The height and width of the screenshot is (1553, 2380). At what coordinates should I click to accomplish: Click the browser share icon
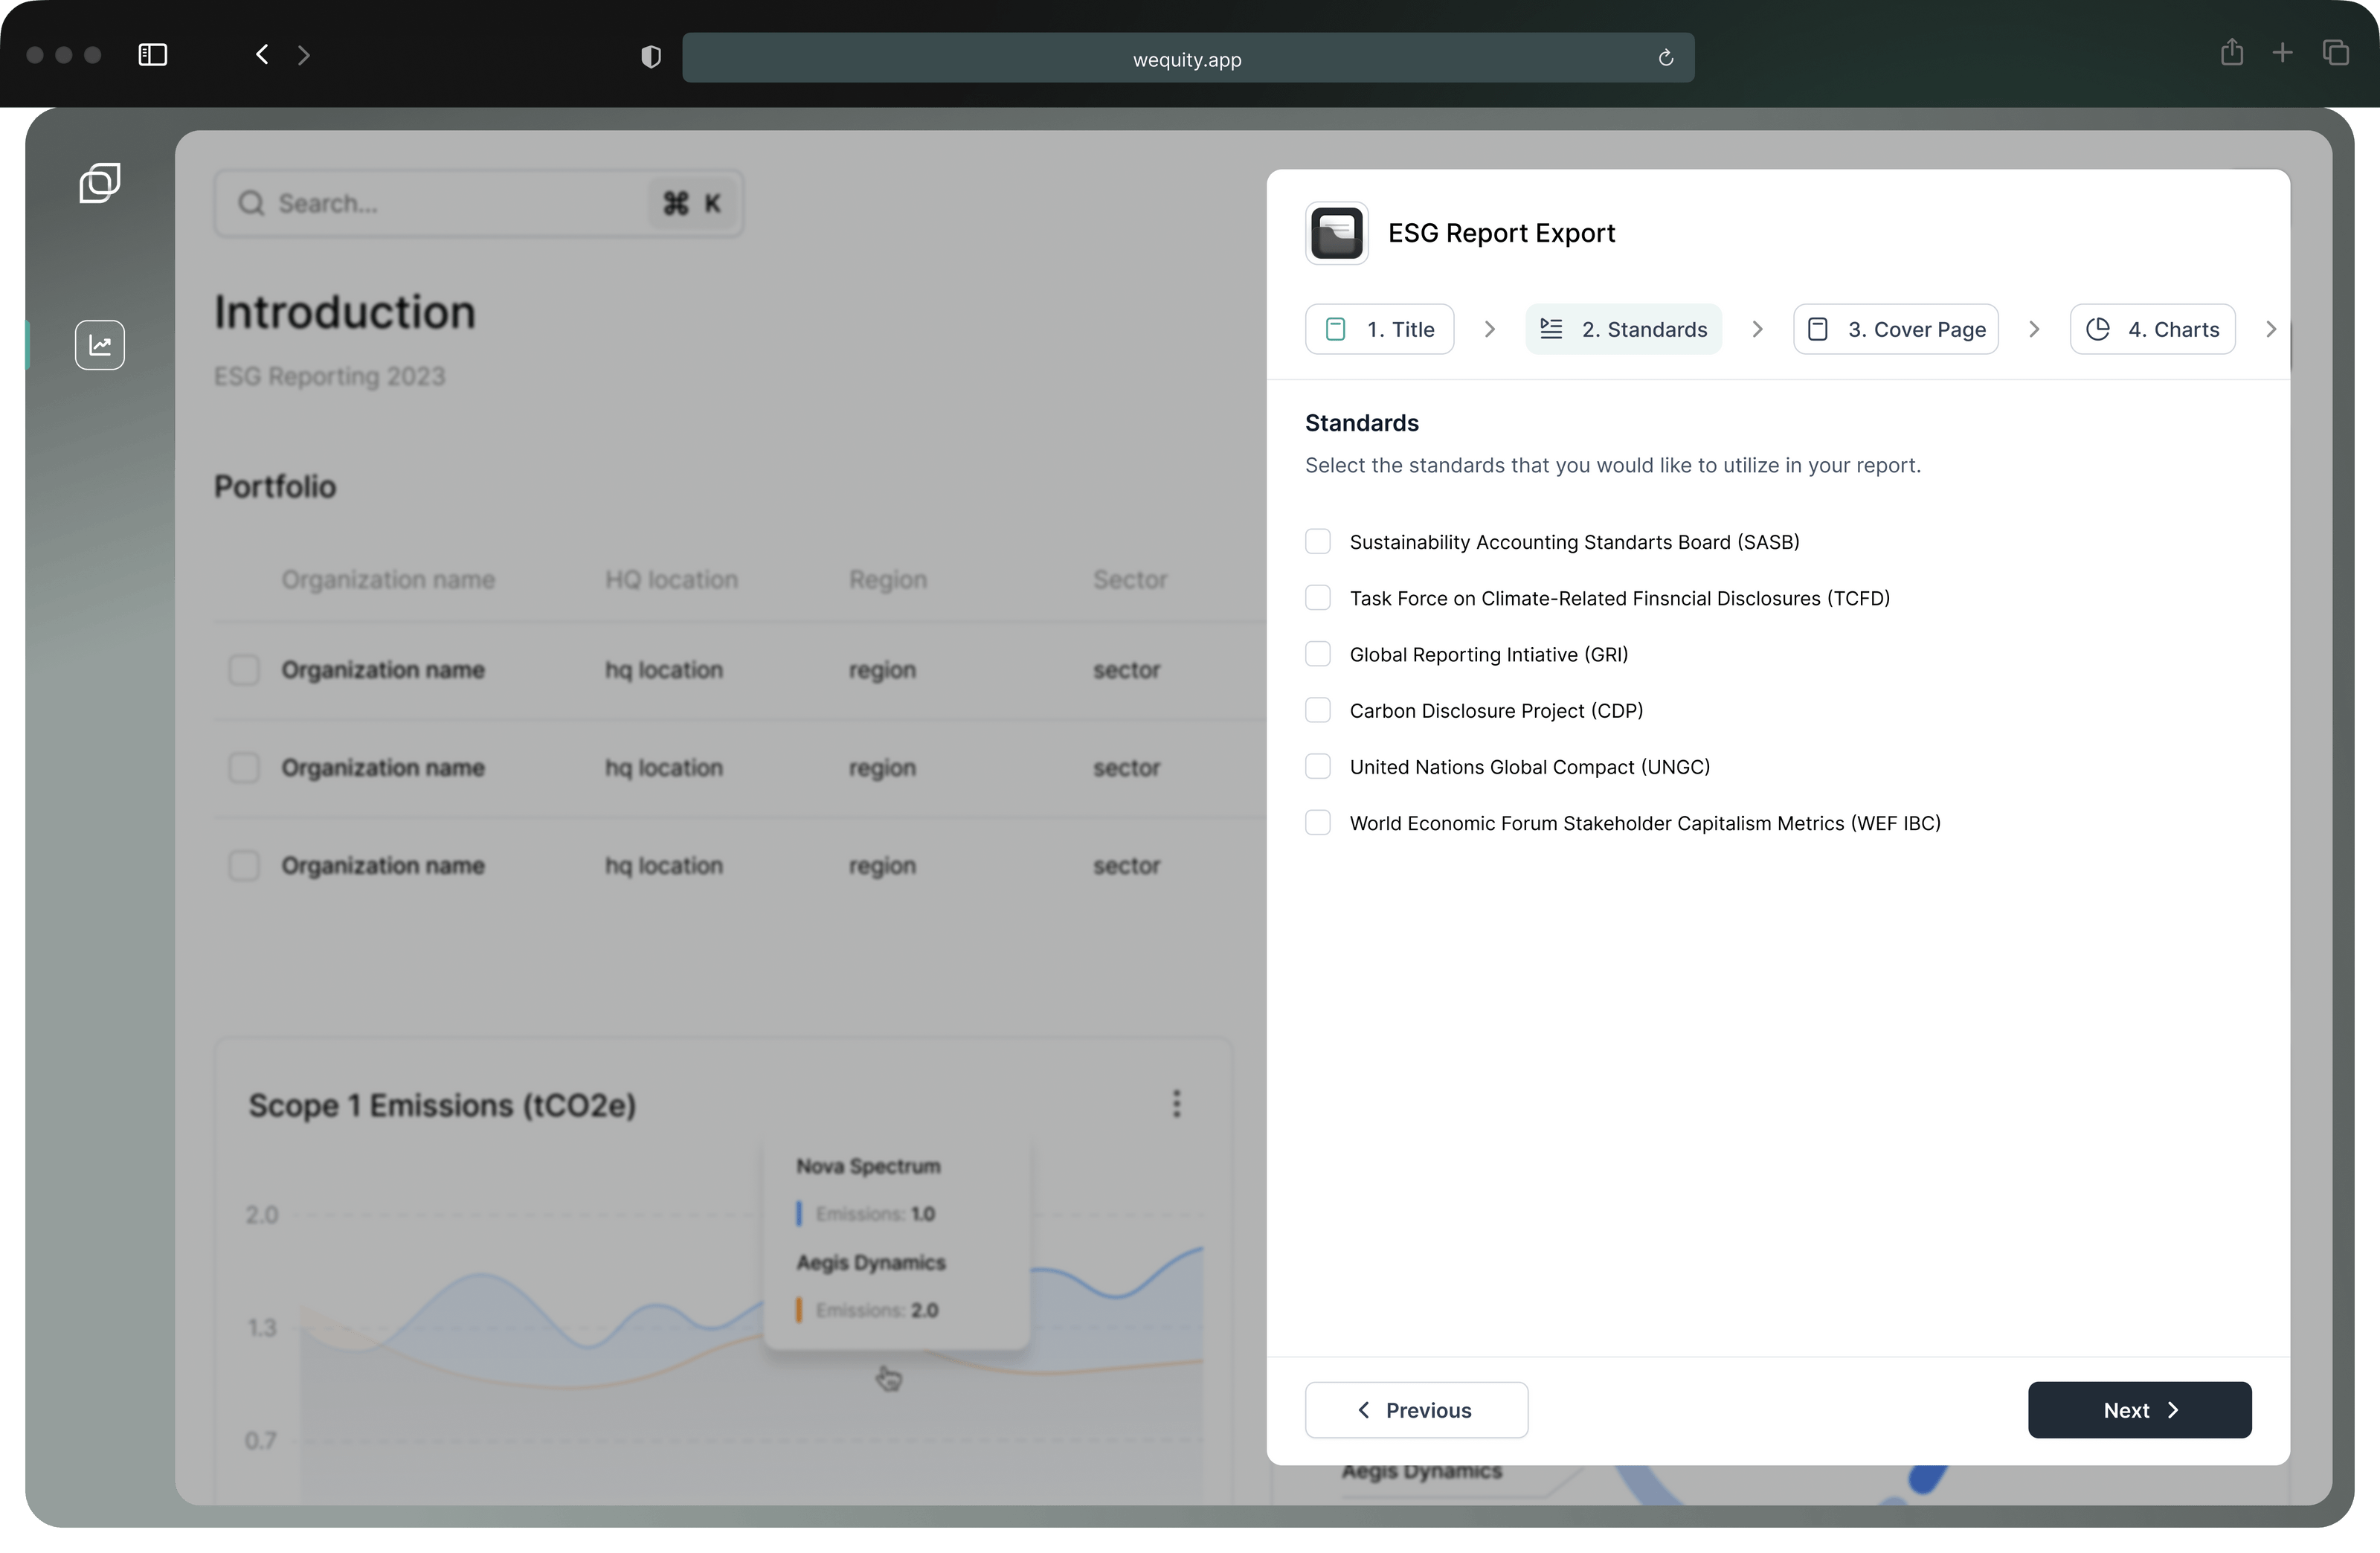point(2231,52)
